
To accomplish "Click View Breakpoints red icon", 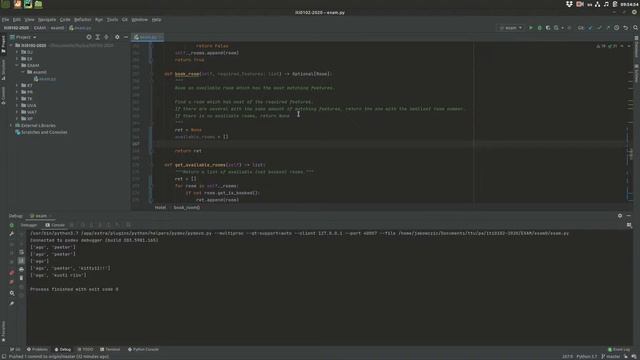I will [11, 272].
